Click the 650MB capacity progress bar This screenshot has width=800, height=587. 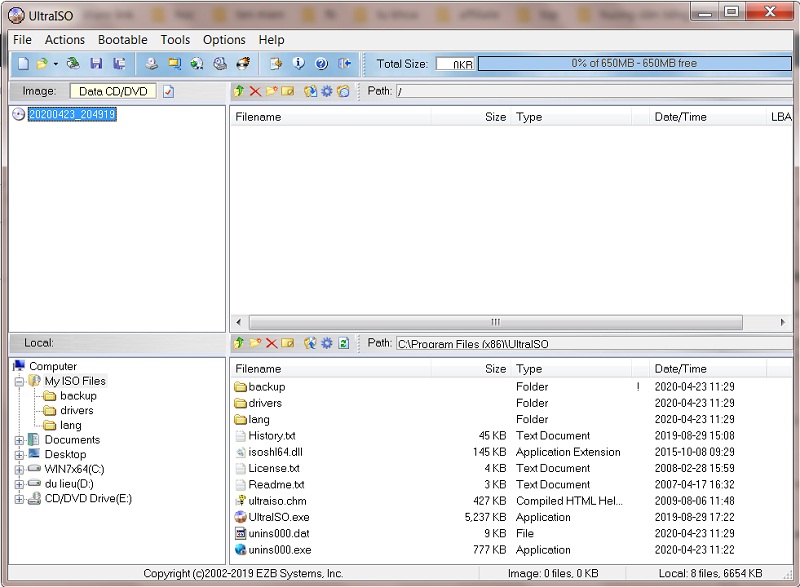(x=634, y=63)
